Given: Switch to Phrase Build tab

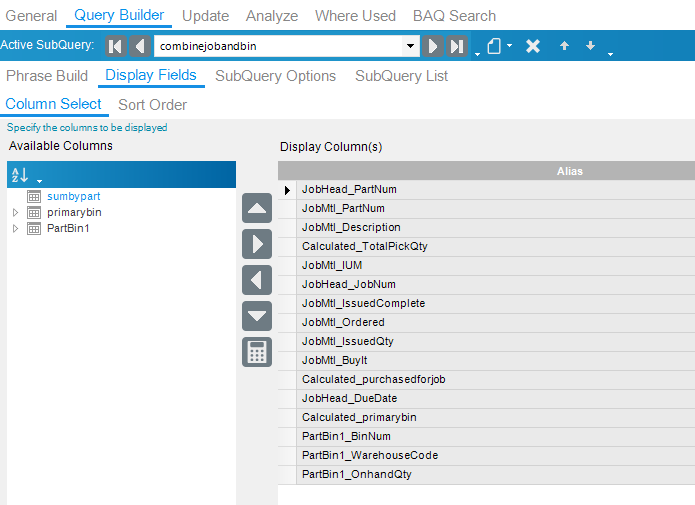Looking at the screenshot, I should point(47,76).
